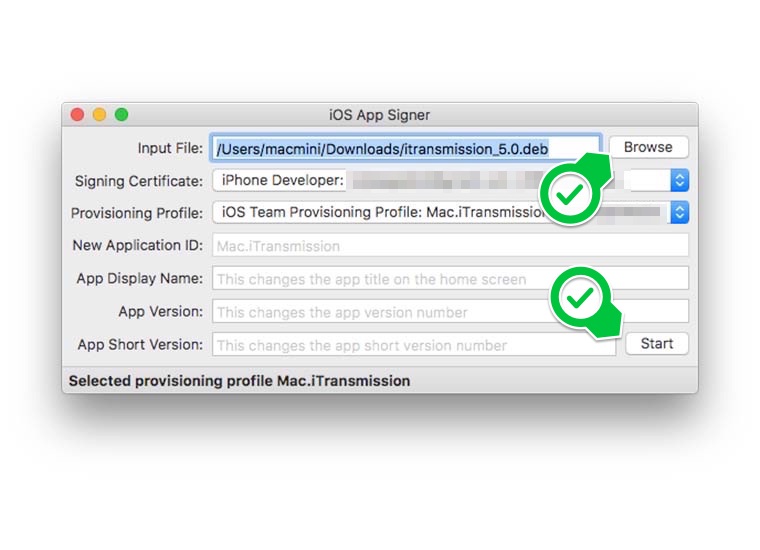
Task: Click the New Application ID field
Action: tap(450, 246)
